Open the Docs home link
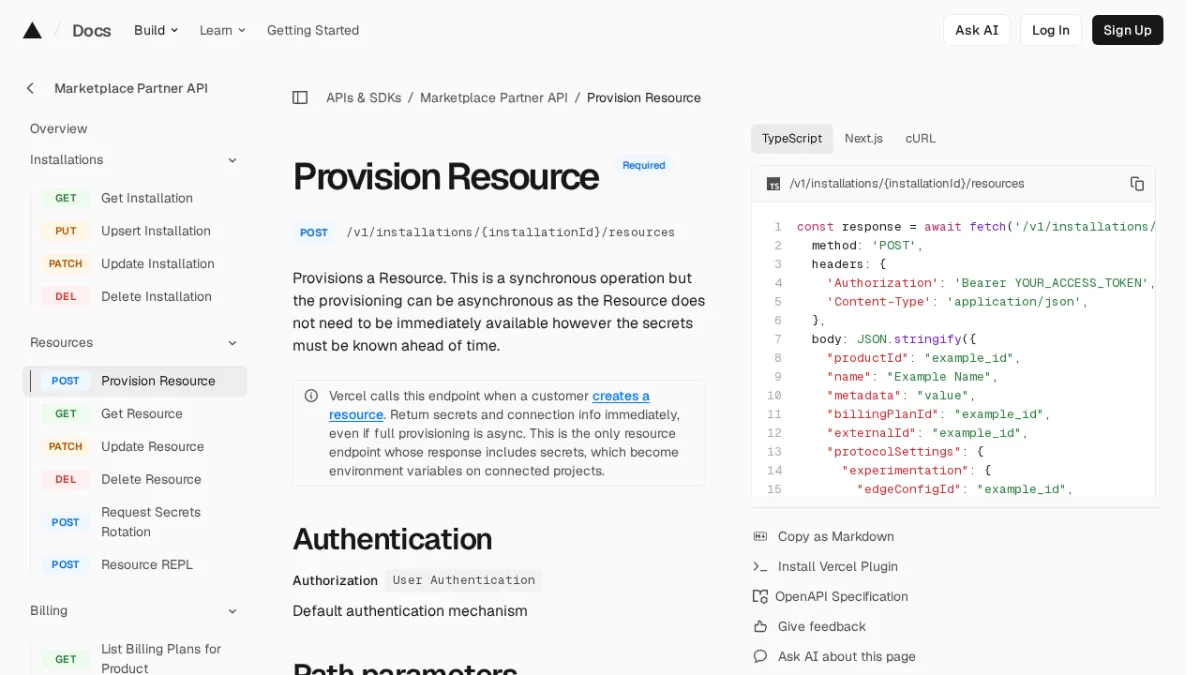The height and width of the screenshot is (675, 1200). coord(91,30)
